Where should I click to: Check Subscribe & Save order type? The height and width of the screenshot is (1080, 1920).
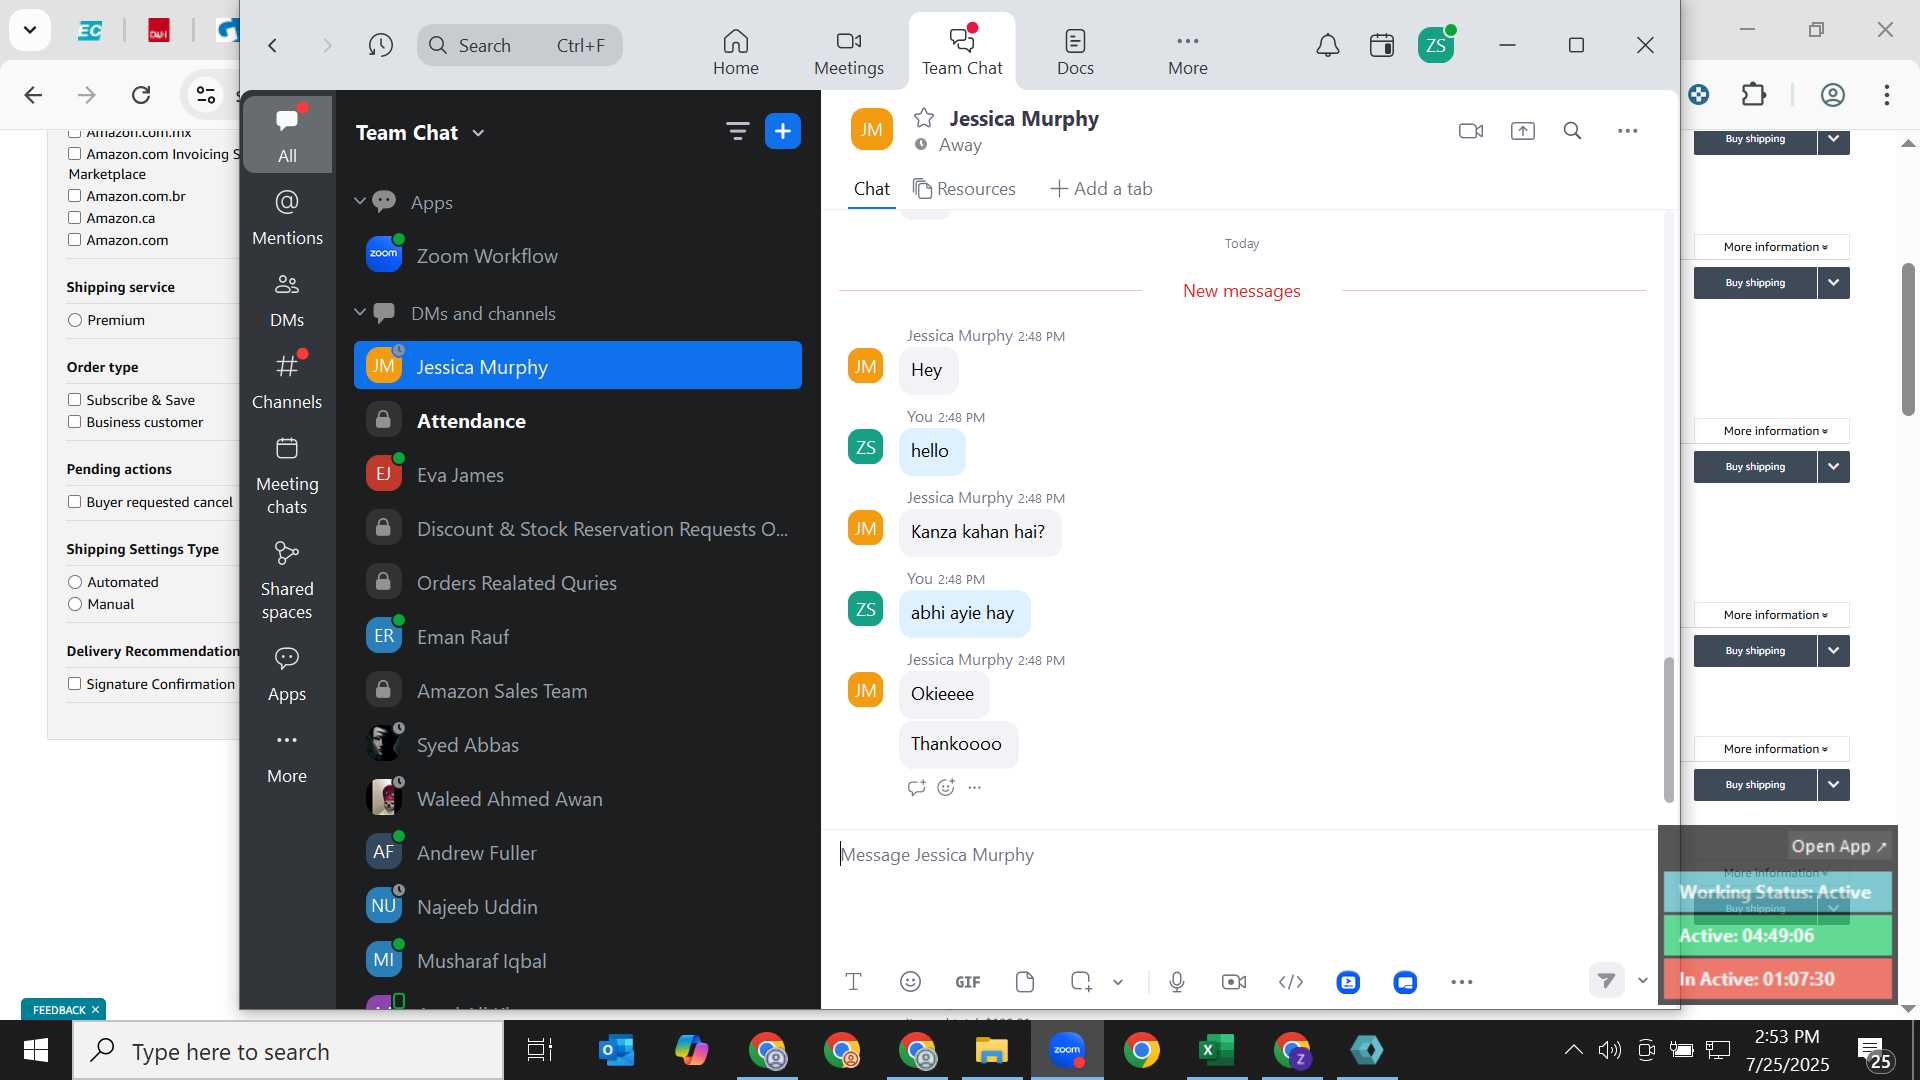click(x=74, y=400)
